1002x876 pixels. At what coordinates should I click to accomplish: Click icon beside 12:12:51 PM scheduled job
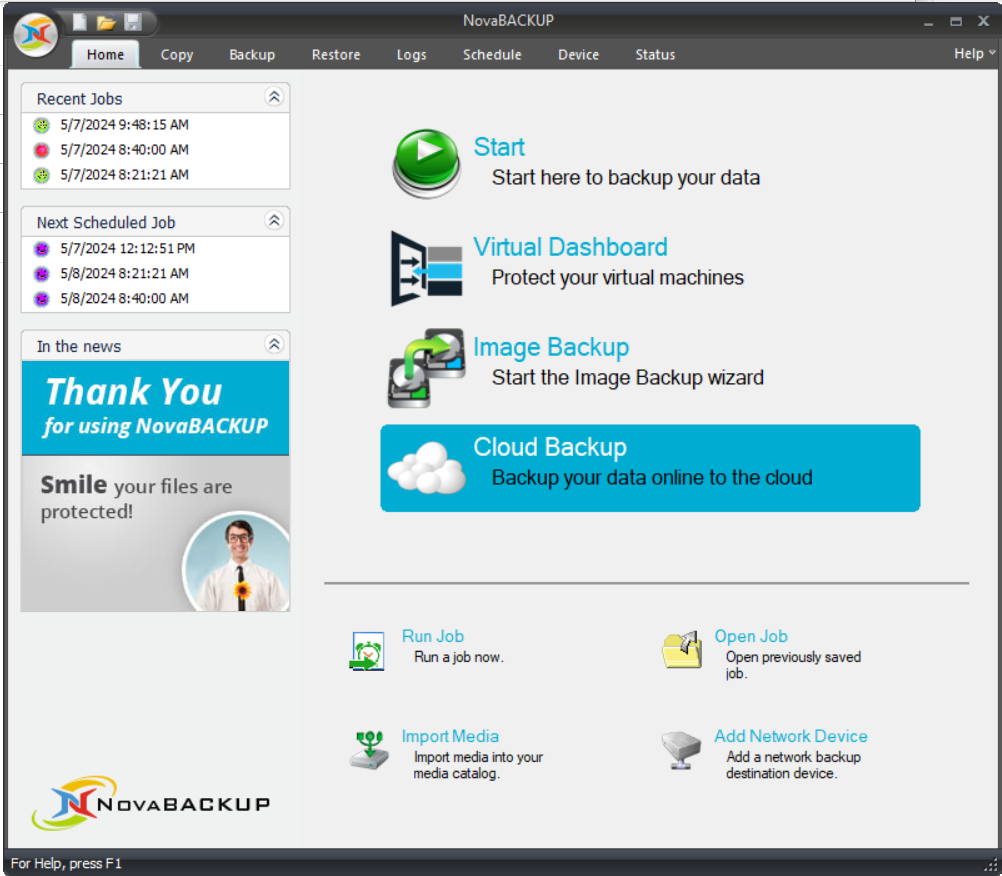pos(42,249)
